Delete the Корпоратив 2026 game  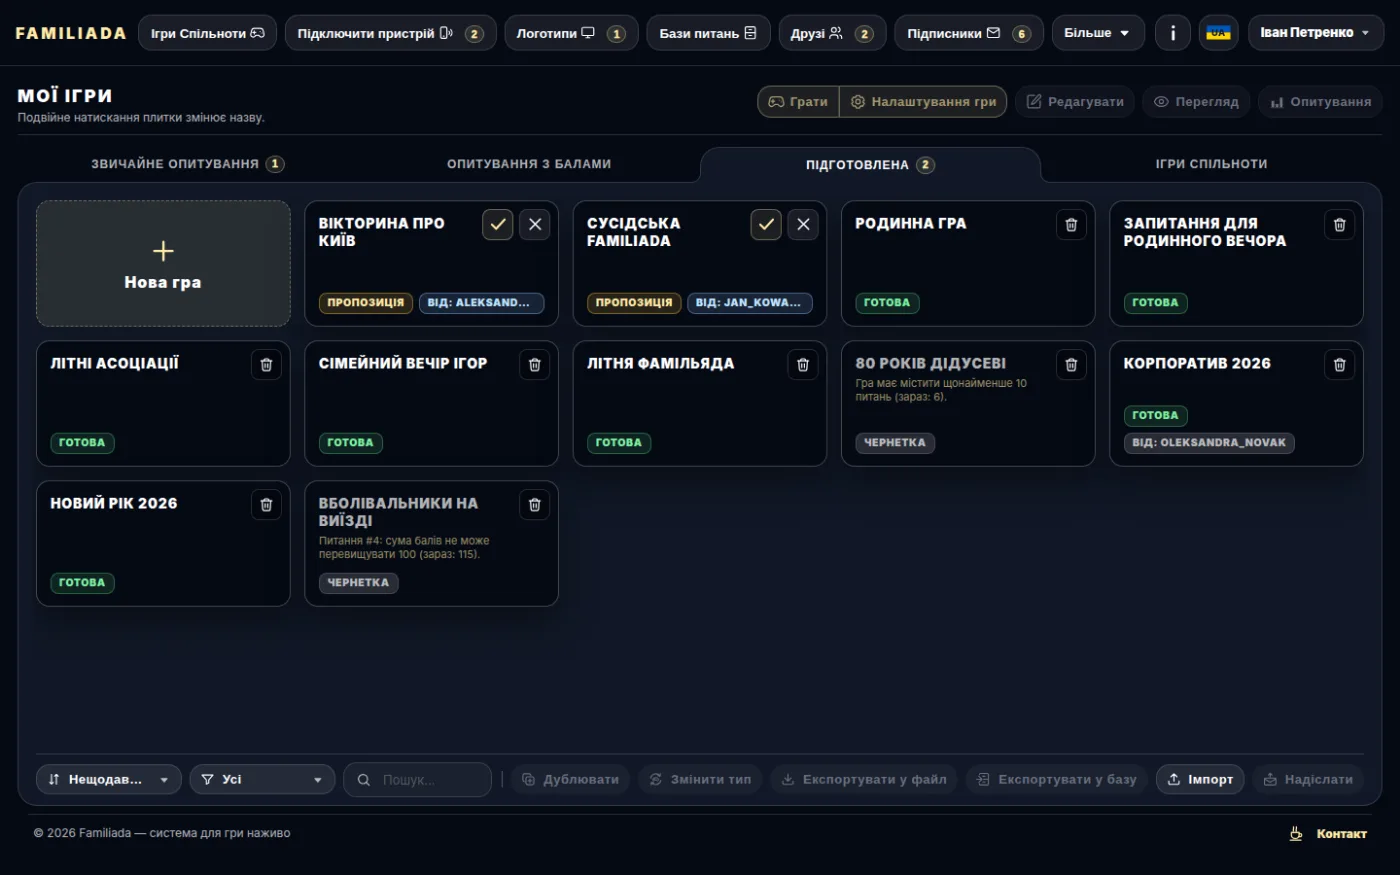pos(1340,365)
